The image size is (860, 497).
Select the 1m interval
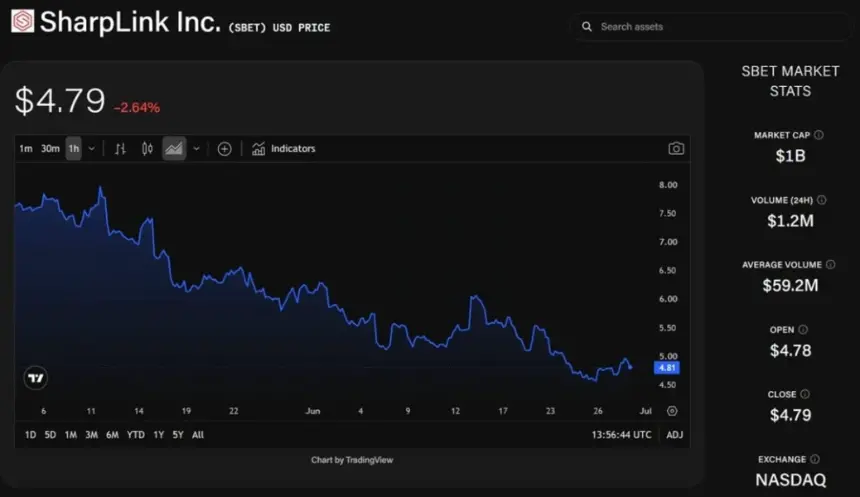tap(26, 149)
